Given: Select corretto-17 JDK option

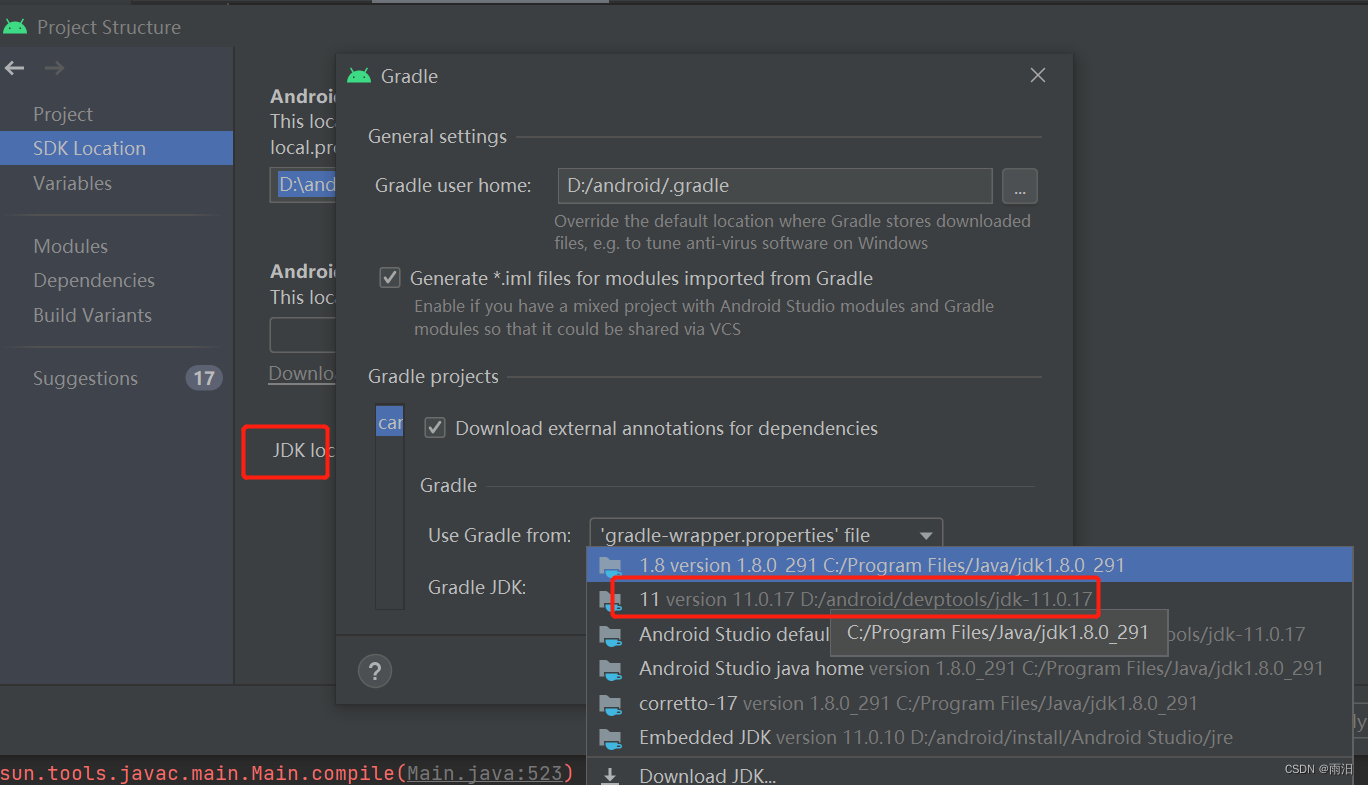Looking at the screenshot, I should (x=969, y=704).
